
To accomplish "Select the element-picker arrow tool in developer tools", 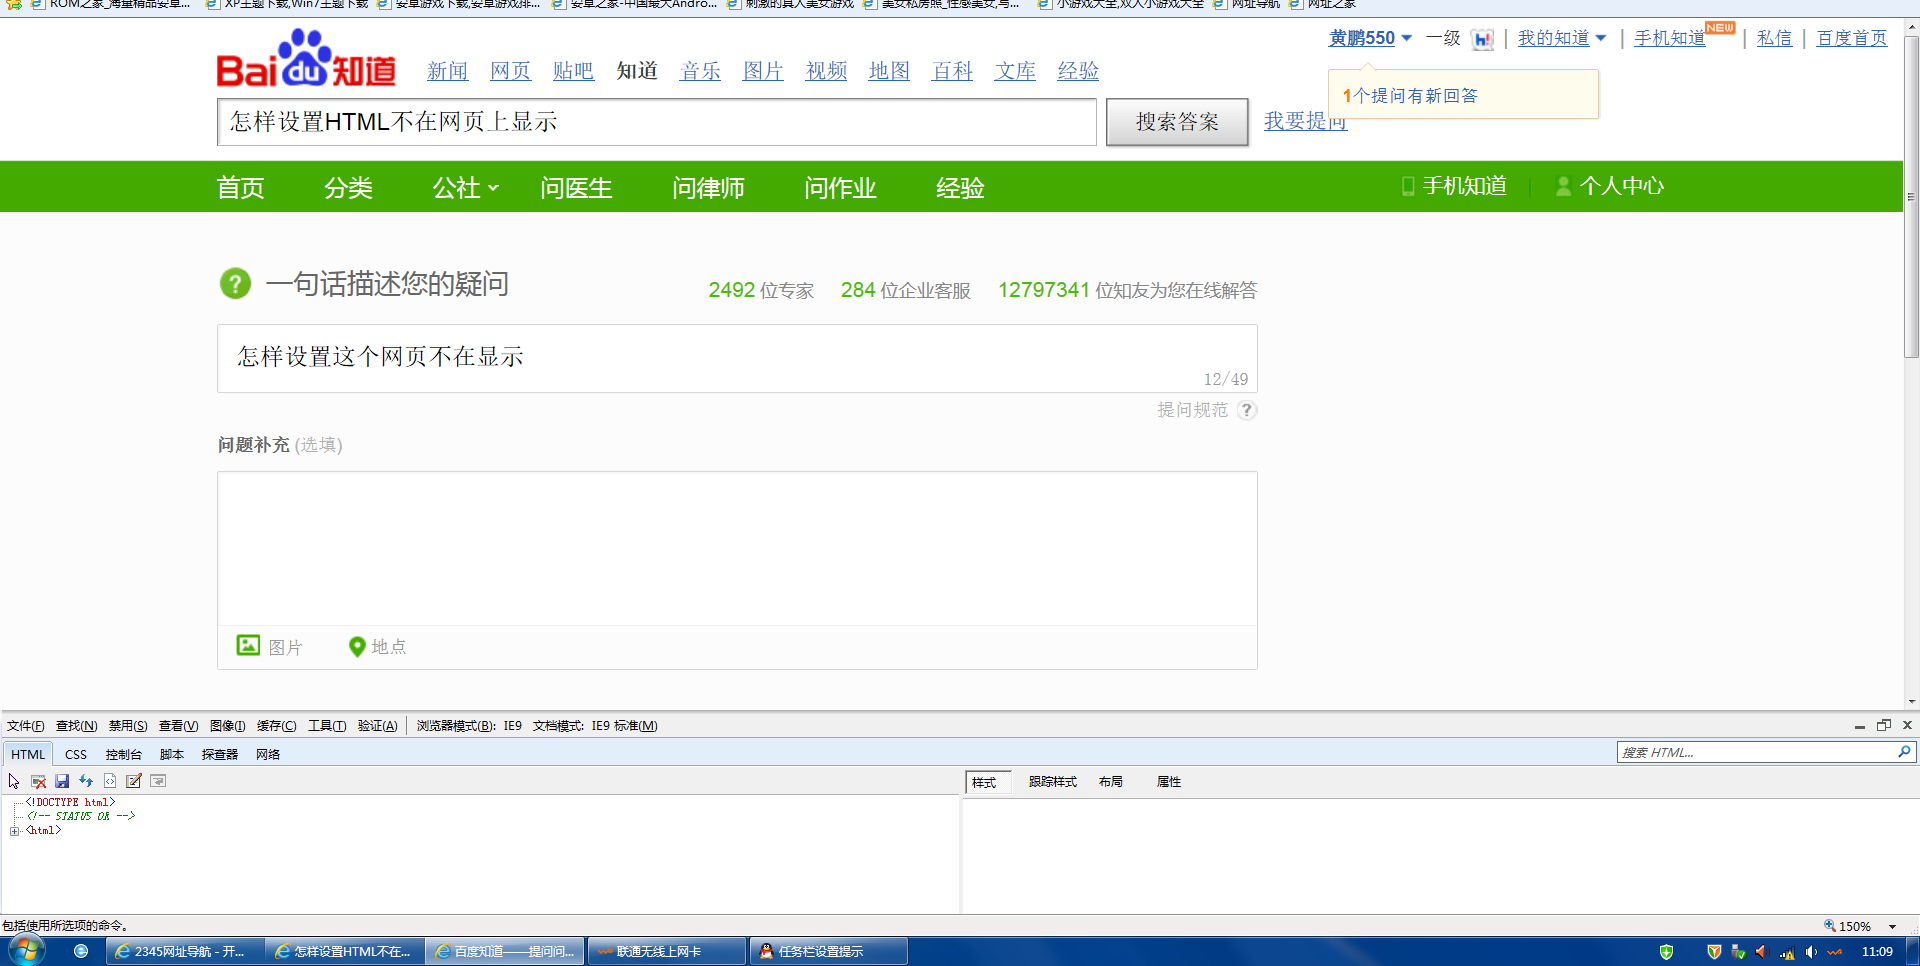I will pyautogui.click(x=13, y=781).
